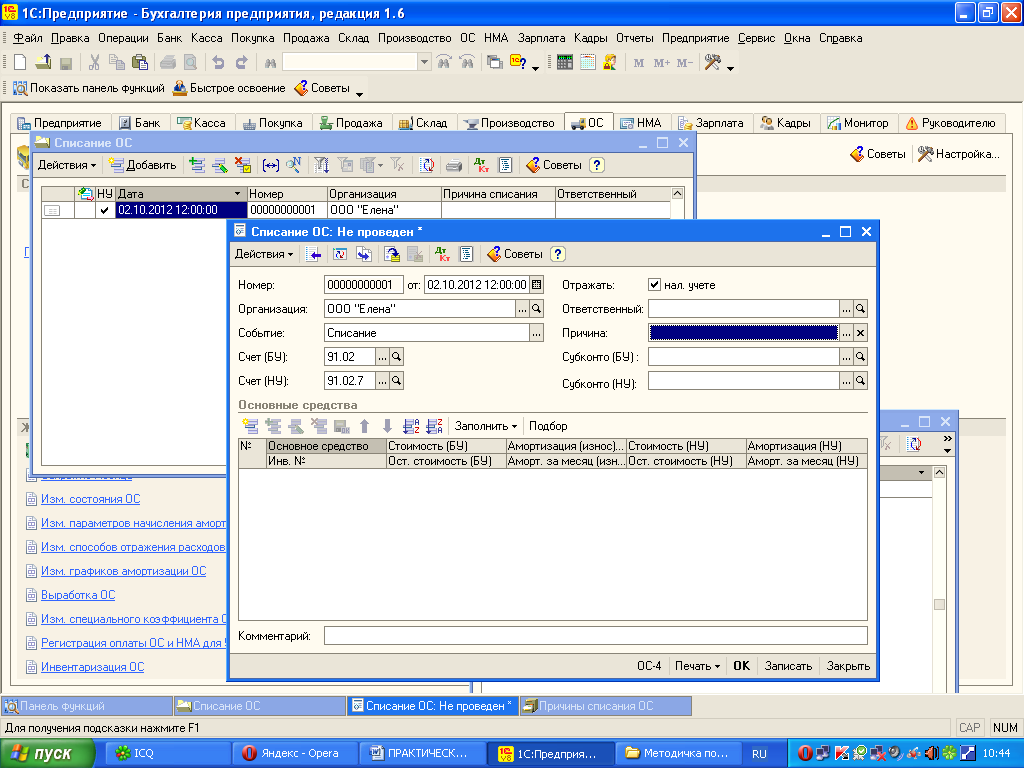Click into the Комментарий input field
Image resolution: width=1024 pixels, height=768 pixels.
596,636
